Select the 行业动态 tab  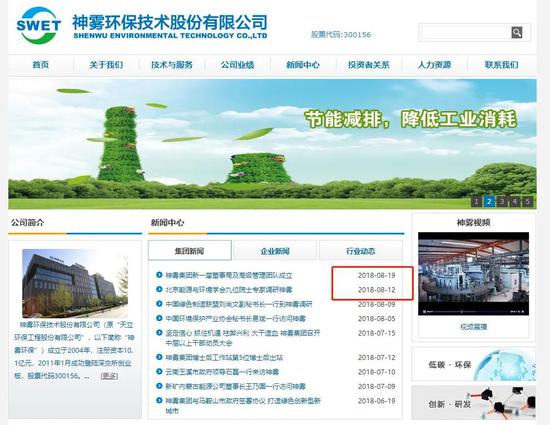(x=361, y=251)
